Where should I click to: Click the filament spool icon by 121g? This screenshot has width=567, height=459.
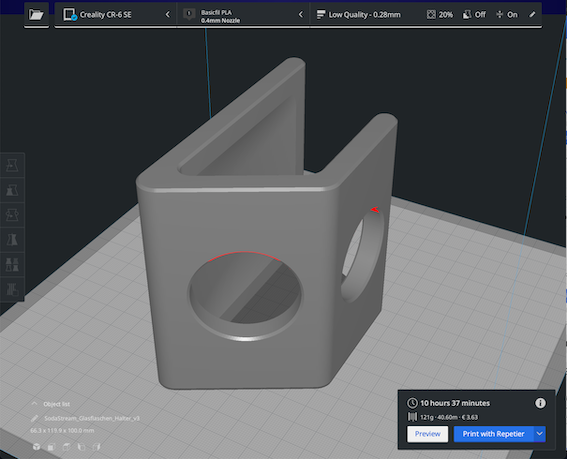coord(412,417)
